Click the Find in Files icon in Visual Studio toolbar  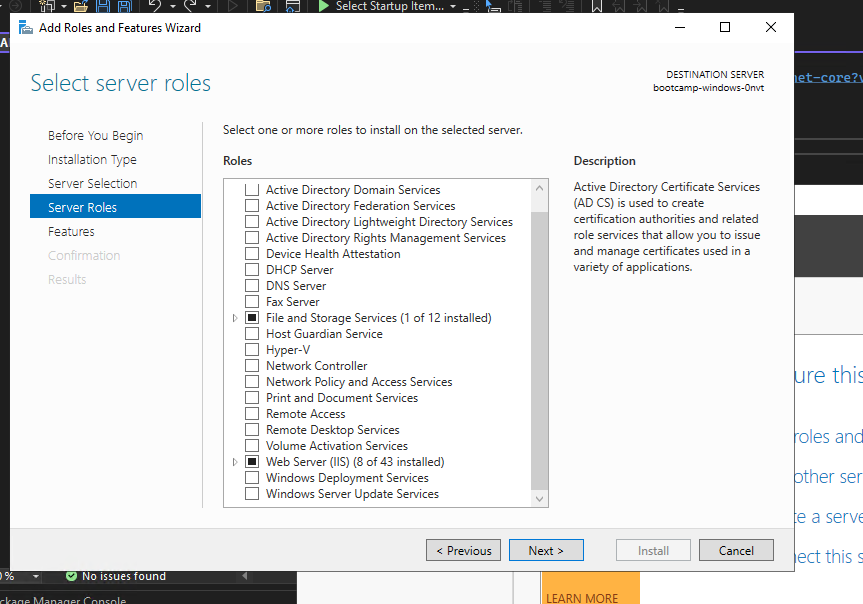pyautogui.click(x=263, y=7)
